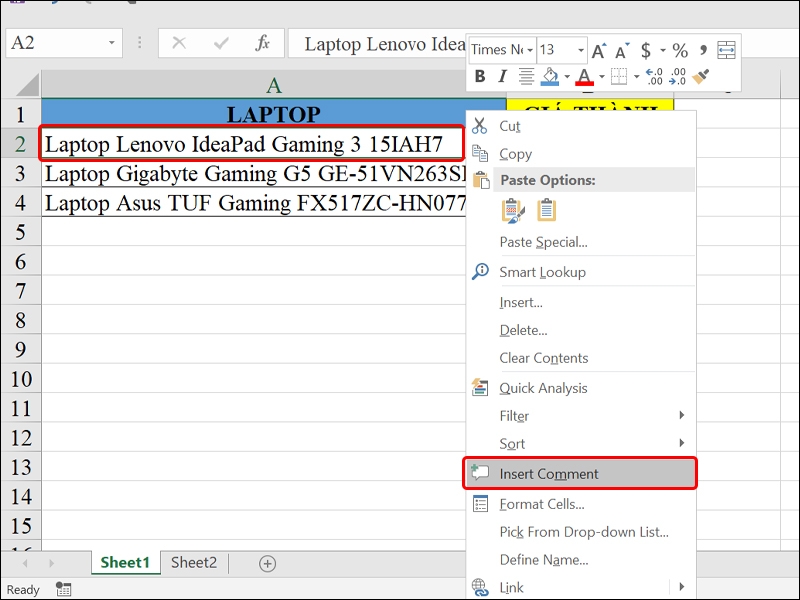The height and width of the screenshot is (600, 800).
Task: Select row 2 header
Action: 20,144
